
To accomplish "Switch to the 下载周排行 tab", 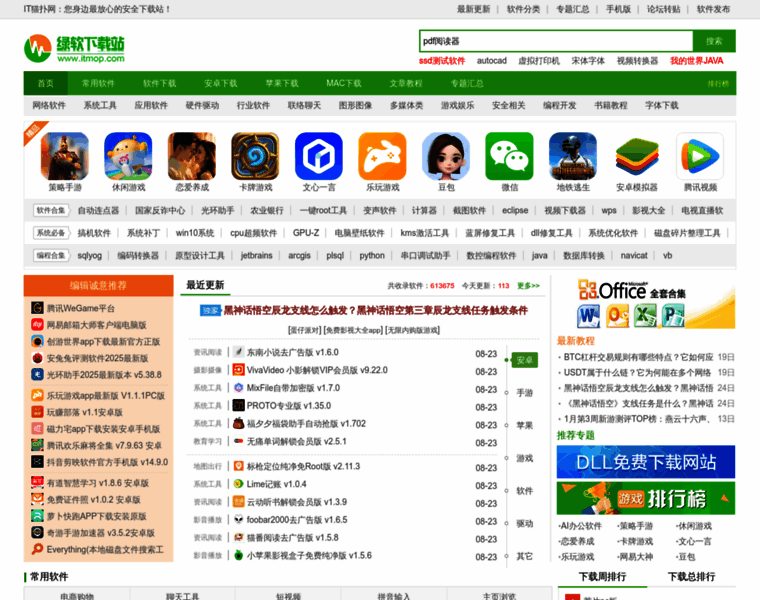I will click(602, 577).
